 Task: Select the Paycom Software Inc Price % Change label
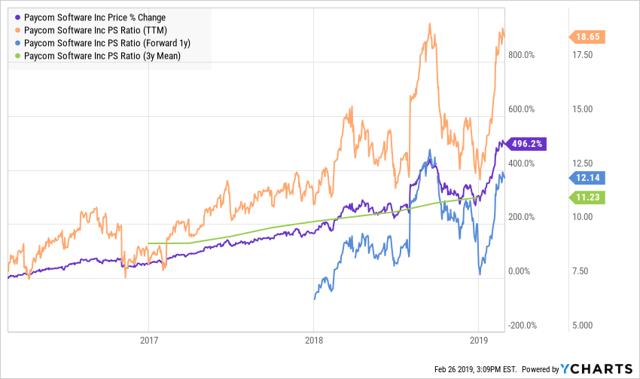[95, 18]
